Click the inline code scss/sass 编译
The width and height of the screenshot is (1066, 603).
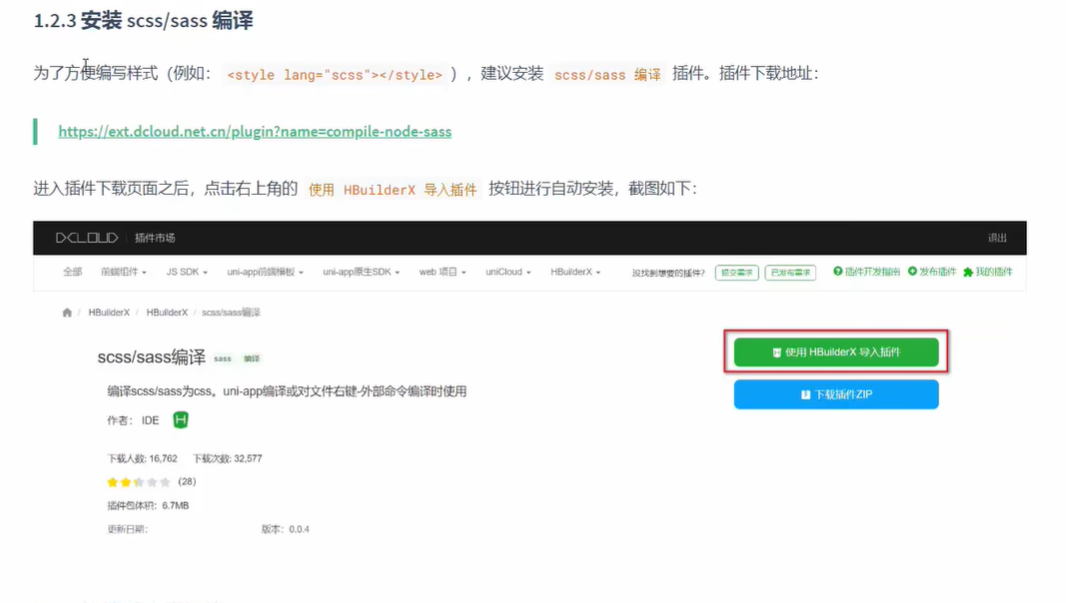tap(607, 75)
